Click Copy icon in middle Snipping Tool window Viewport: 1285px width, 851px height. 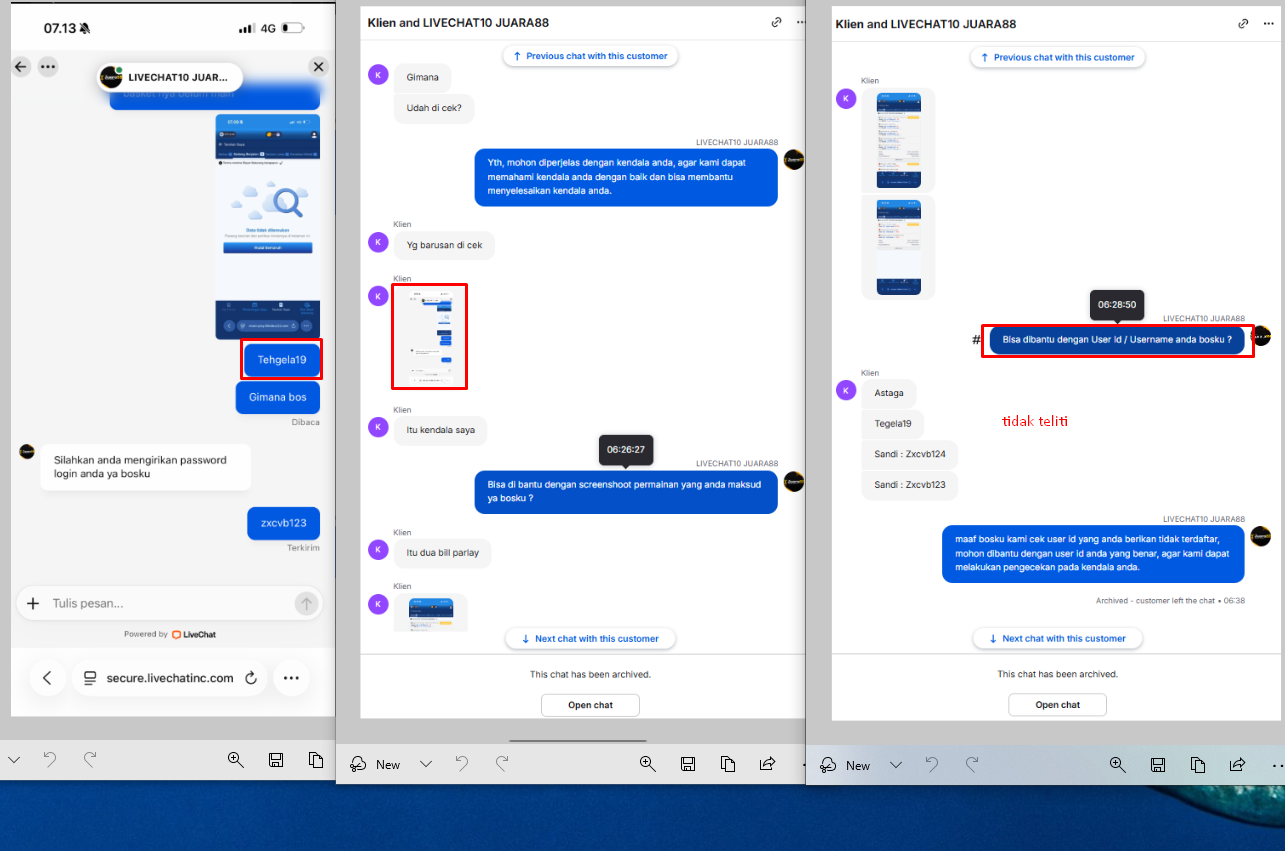(x=728, y=764)
